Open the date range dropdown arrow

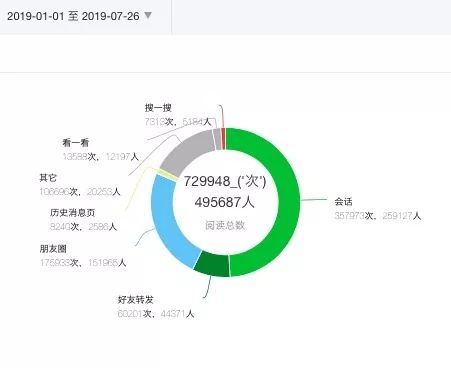[x=148, y=15]
